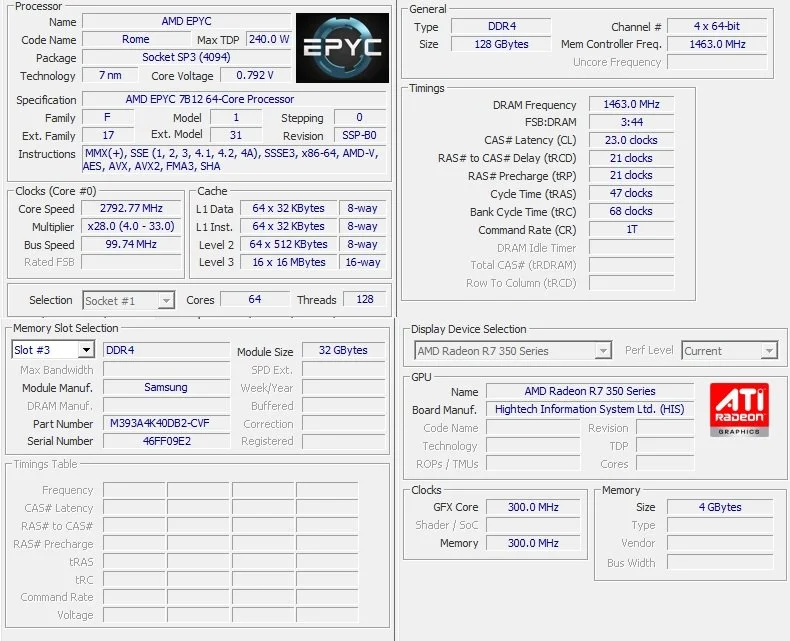The height and width of the screenshot is (641, 790).
Task: Click the L1 Data value 64 x 32 KBytes
Action: click(288, 208)
